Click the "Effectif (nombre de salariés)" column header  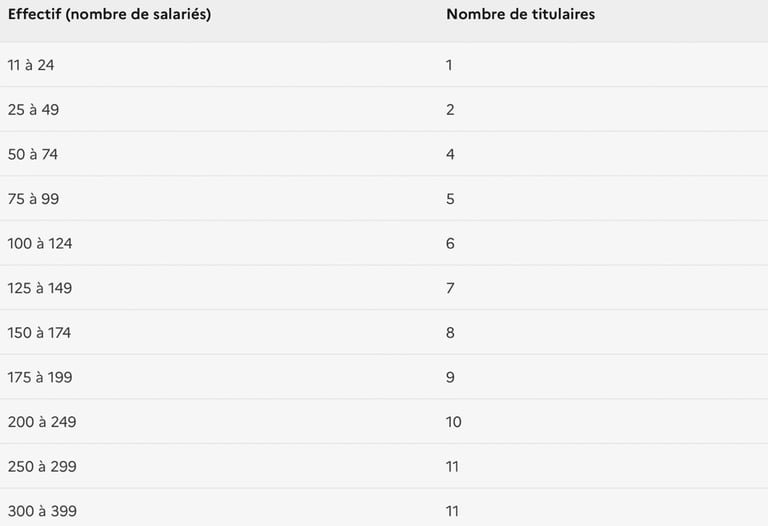point(109,15)
